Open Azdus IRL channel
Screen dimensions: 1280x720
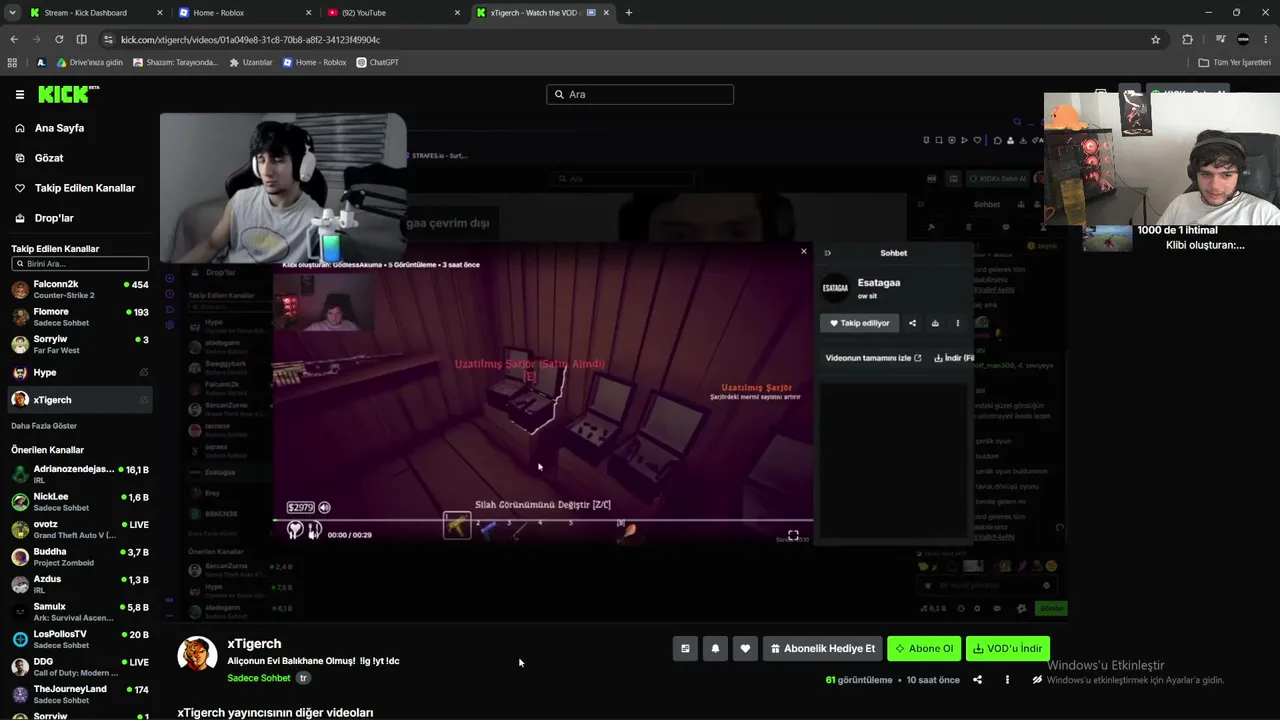click(80, 584)
